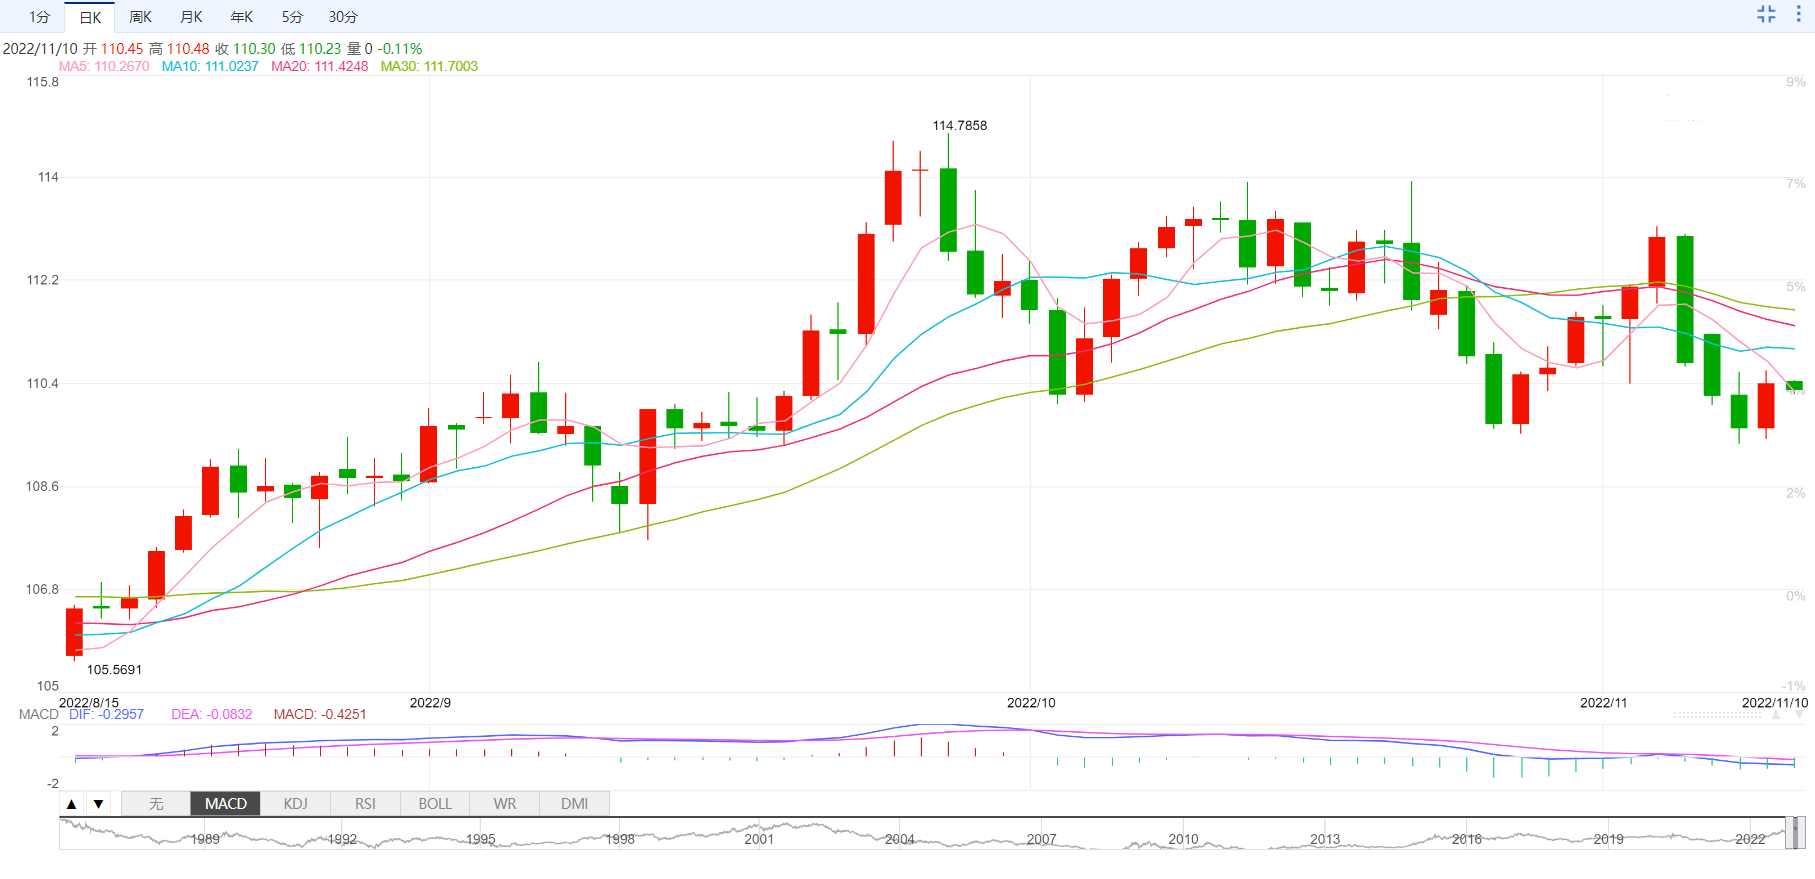Click the black up triangle by indicators
The height and width of the screenshot is (879, 1815).
coord(71,804)
